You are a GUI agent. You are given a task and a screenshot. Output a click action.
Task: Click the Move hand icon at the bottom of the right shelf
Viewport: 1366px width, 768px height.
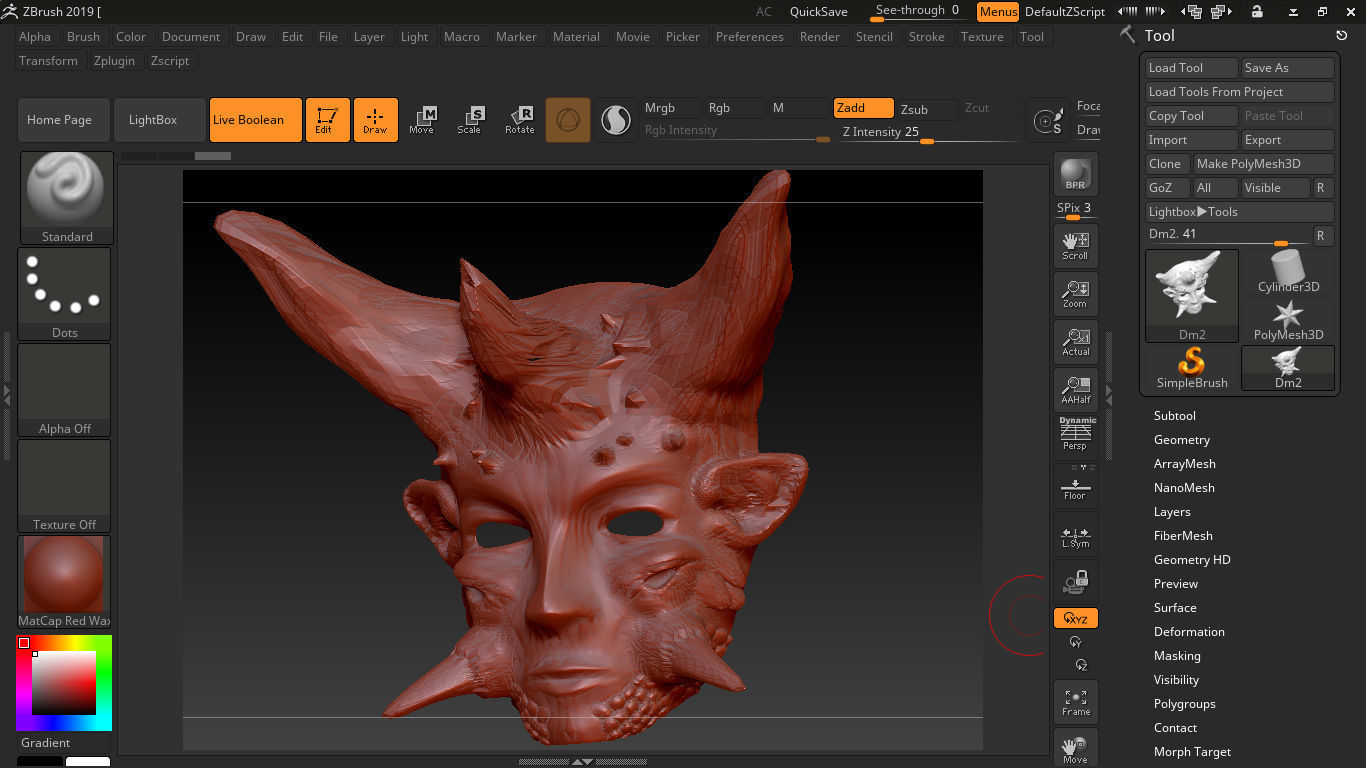[1076, 748]
